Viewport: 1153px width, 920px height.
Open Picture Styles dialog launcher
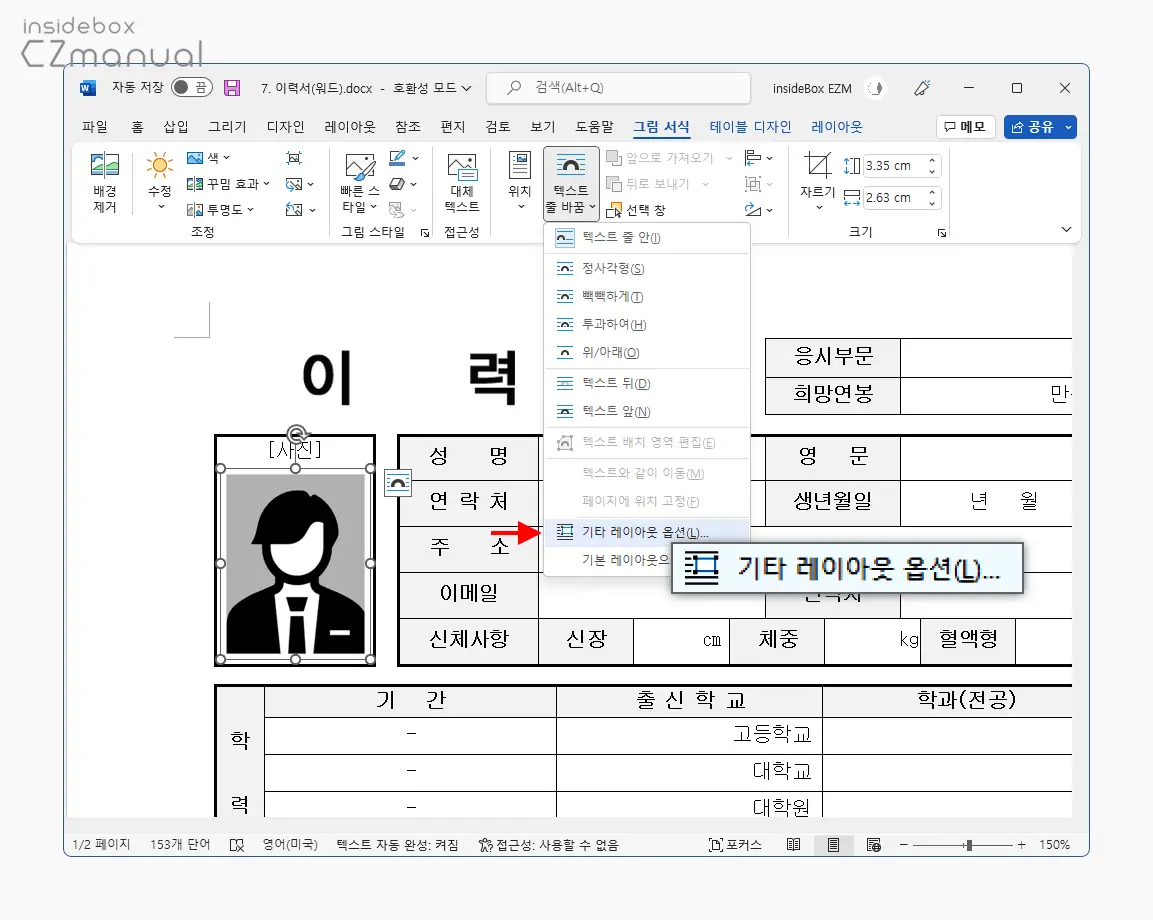tap(425, 233)
